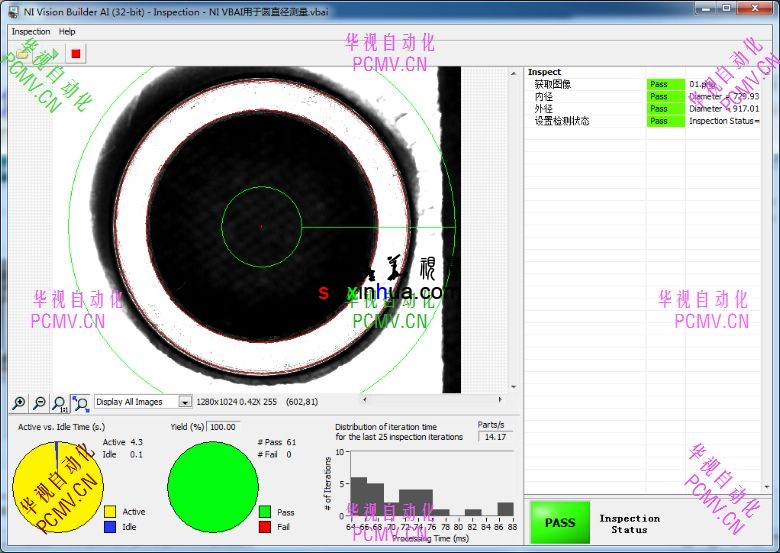Click the yellow Active legend swatch

pyautogui.click(x=110, y=511)
